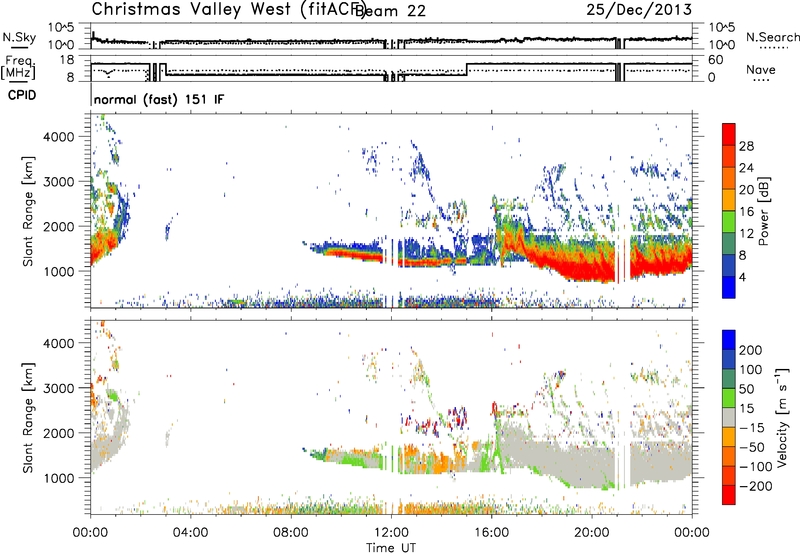
Task: Click the 1000 tick on velocity panel axis
Action: coord(58,479)
